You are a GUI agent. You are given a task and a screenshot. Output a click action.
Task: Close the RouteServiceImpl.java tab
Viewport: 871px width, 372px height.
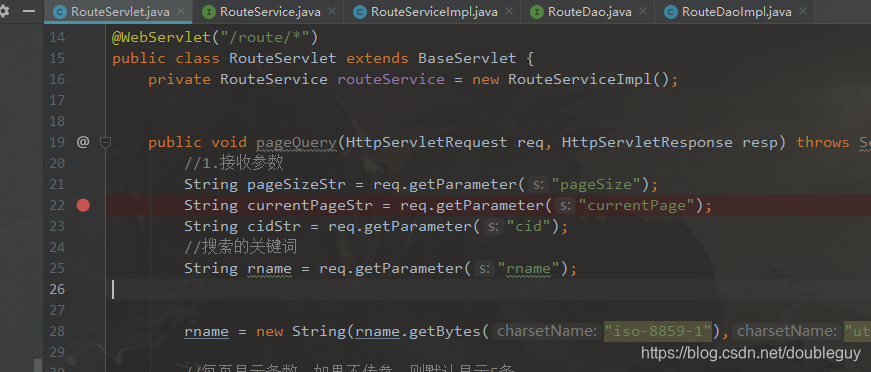pos(508,11)
